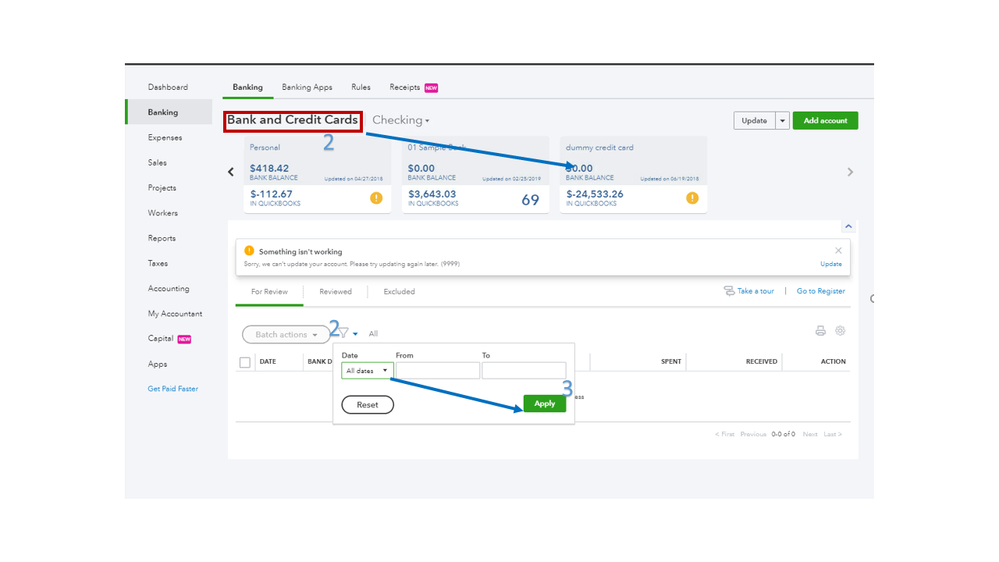Click the Last pagination link
The height and width of the screenshot is (562, 999).
[832, 435]
